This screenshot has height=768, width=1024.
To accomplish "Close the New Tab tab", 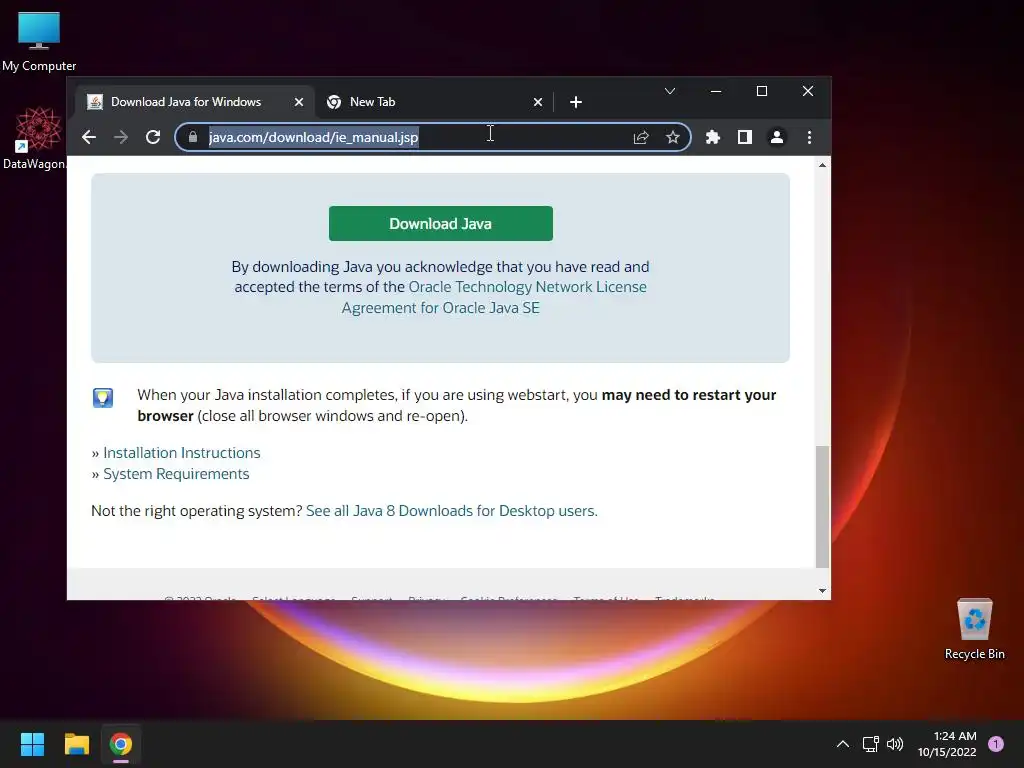I will click(x=537, y=102).
